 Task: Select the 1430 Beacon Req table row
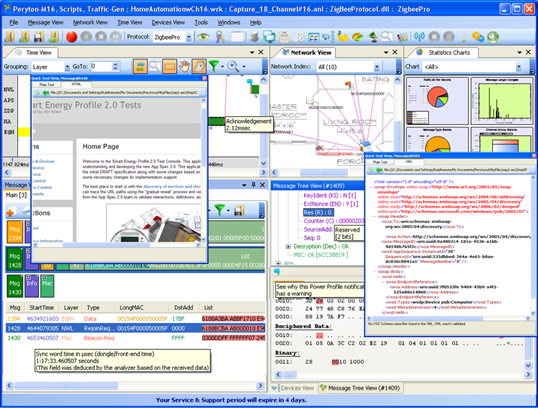point(136,338)
